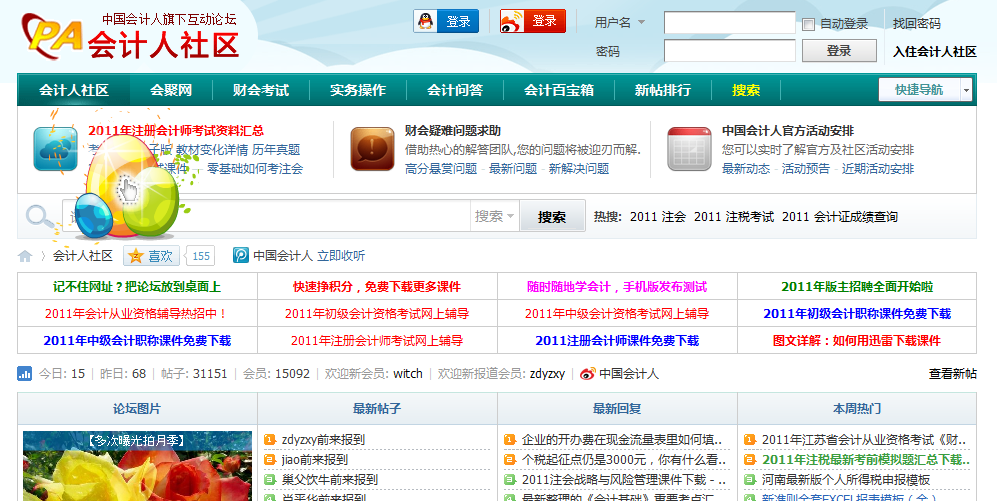Click the home breadcrumb icon
997x501 pixels.
click(25, 256)
